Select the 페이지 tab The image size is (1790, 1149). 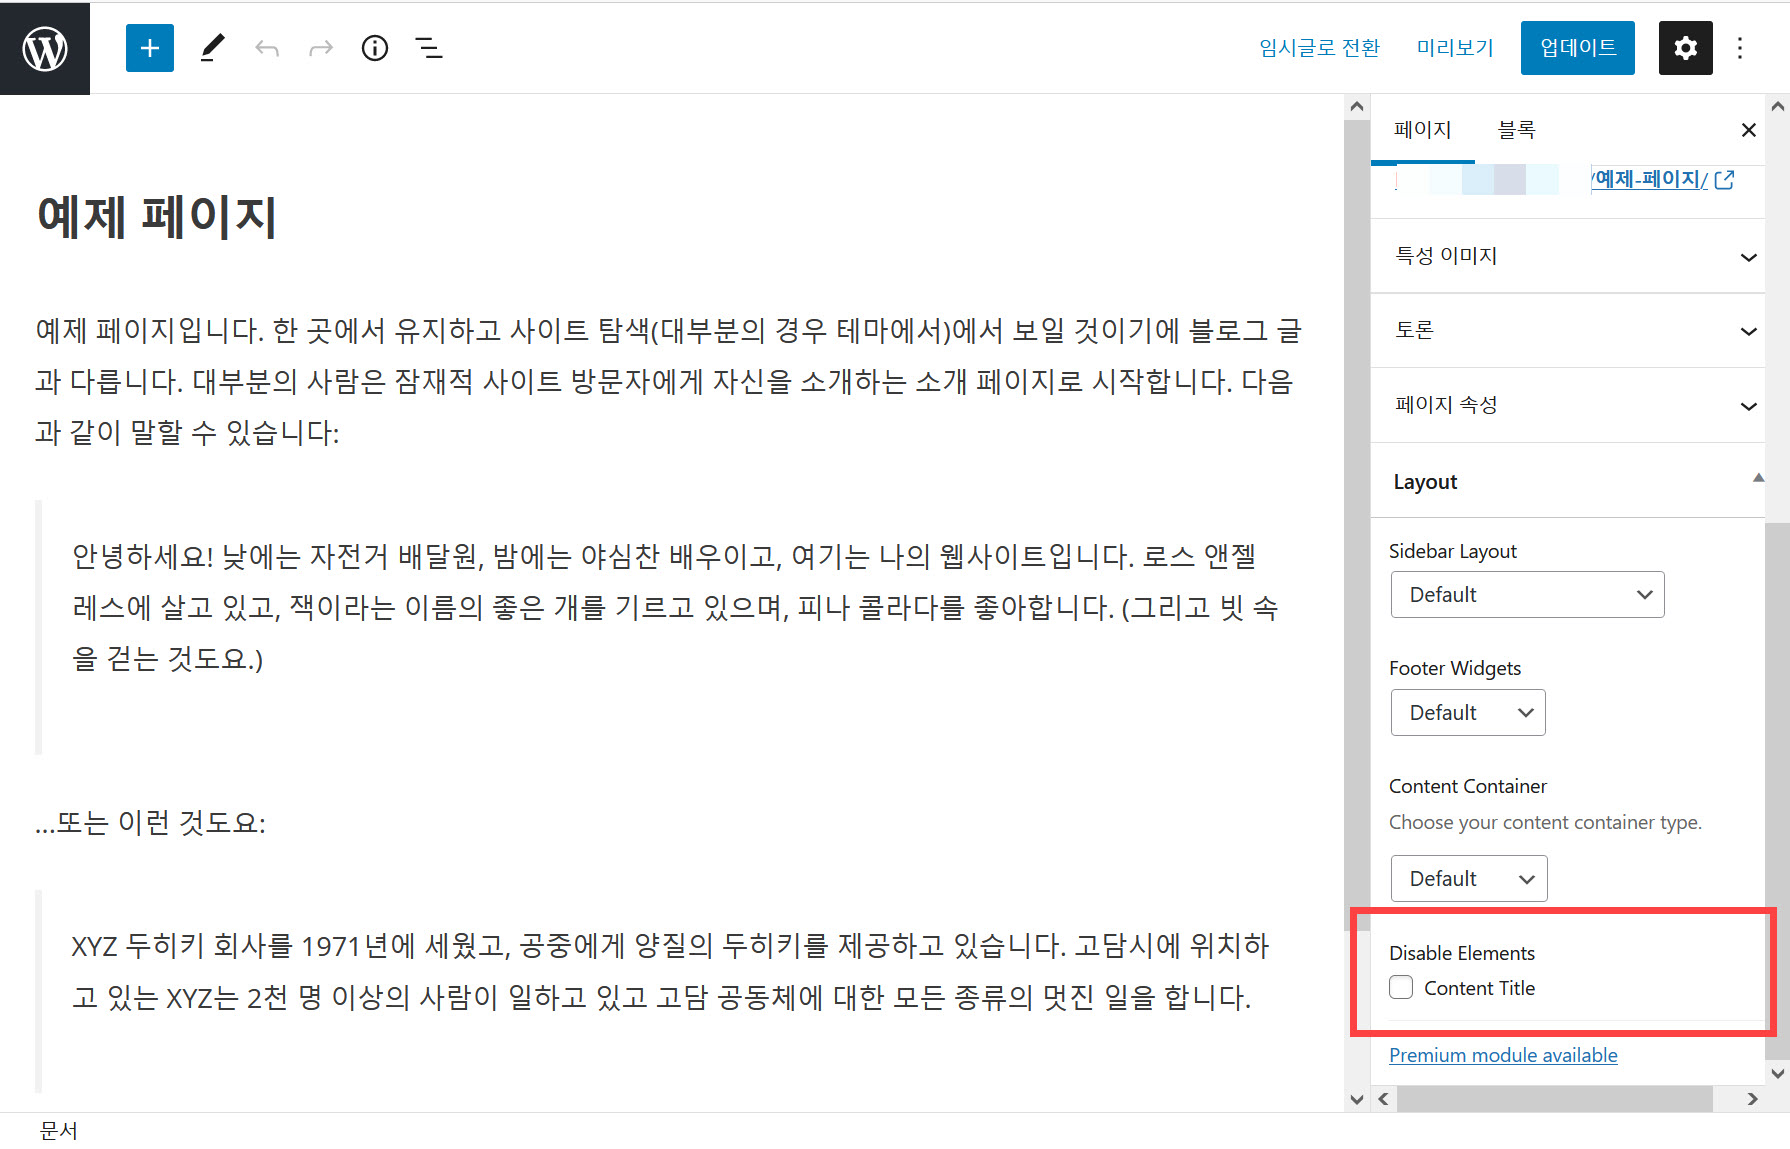pos(1423,129)
